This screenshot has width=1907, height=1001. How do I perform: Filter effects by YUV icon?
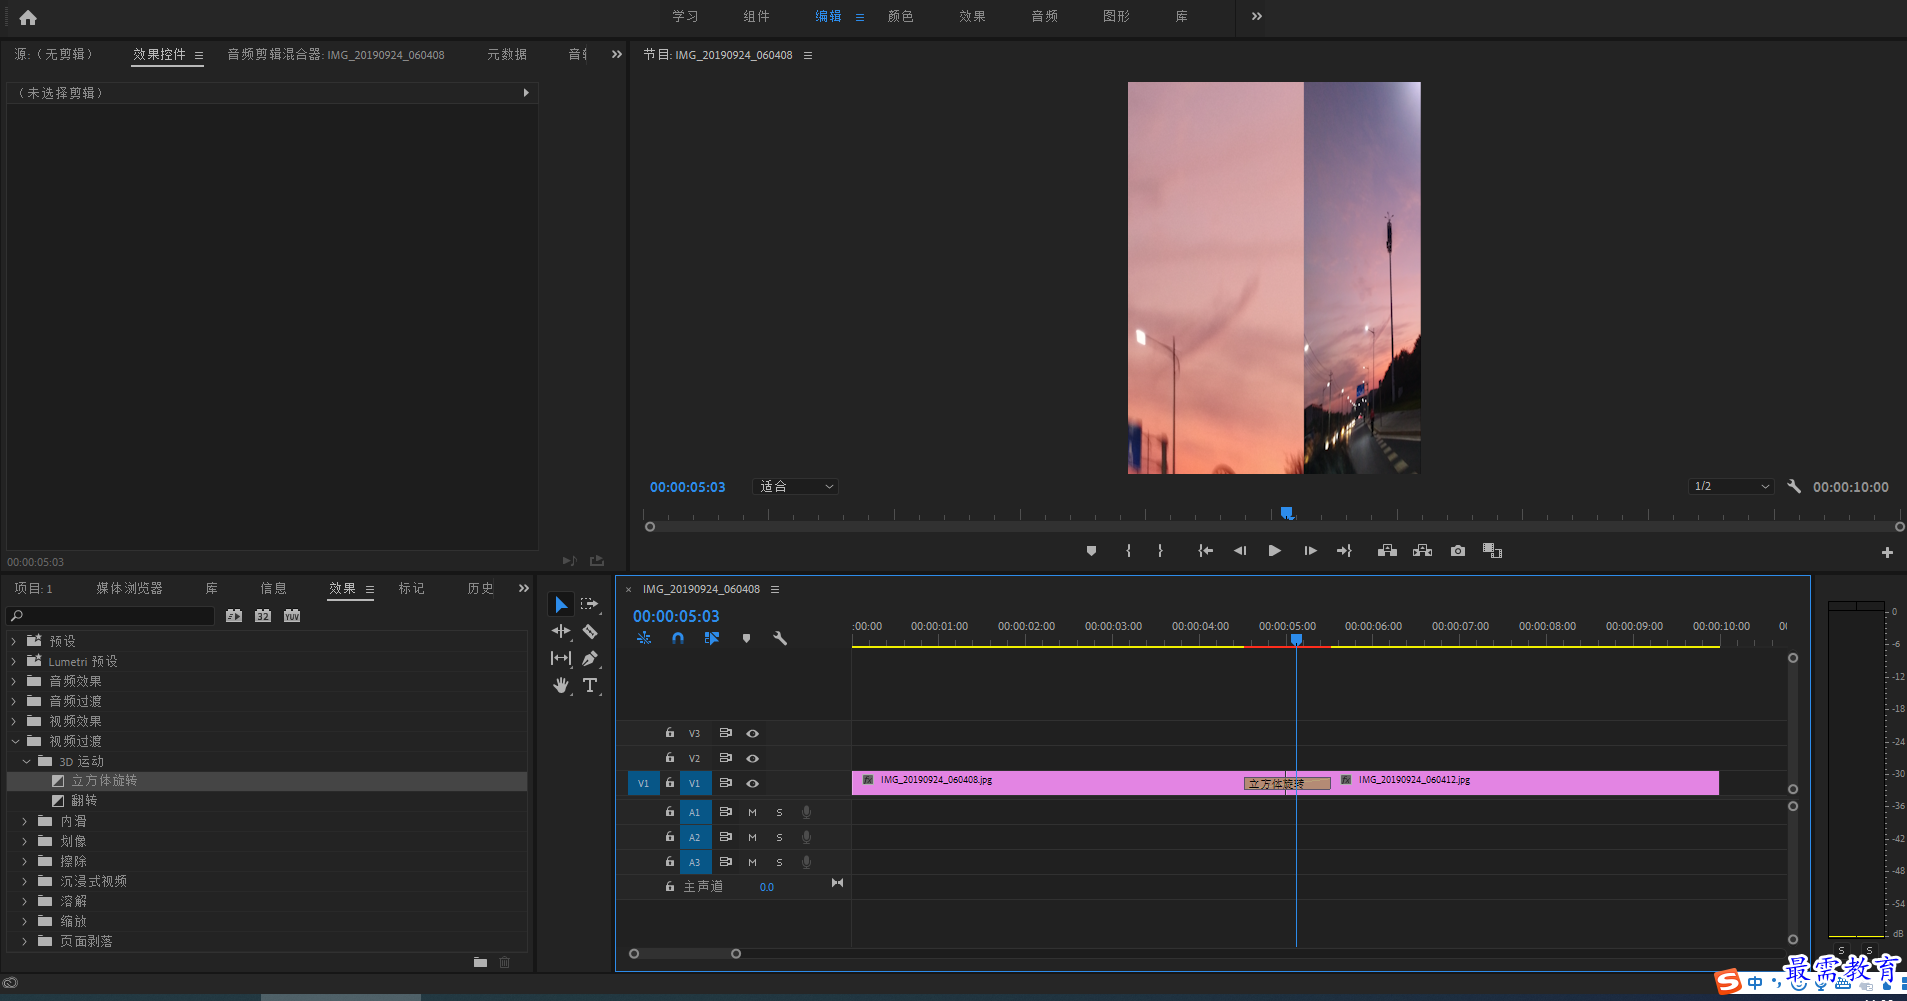tap(292, 616)
